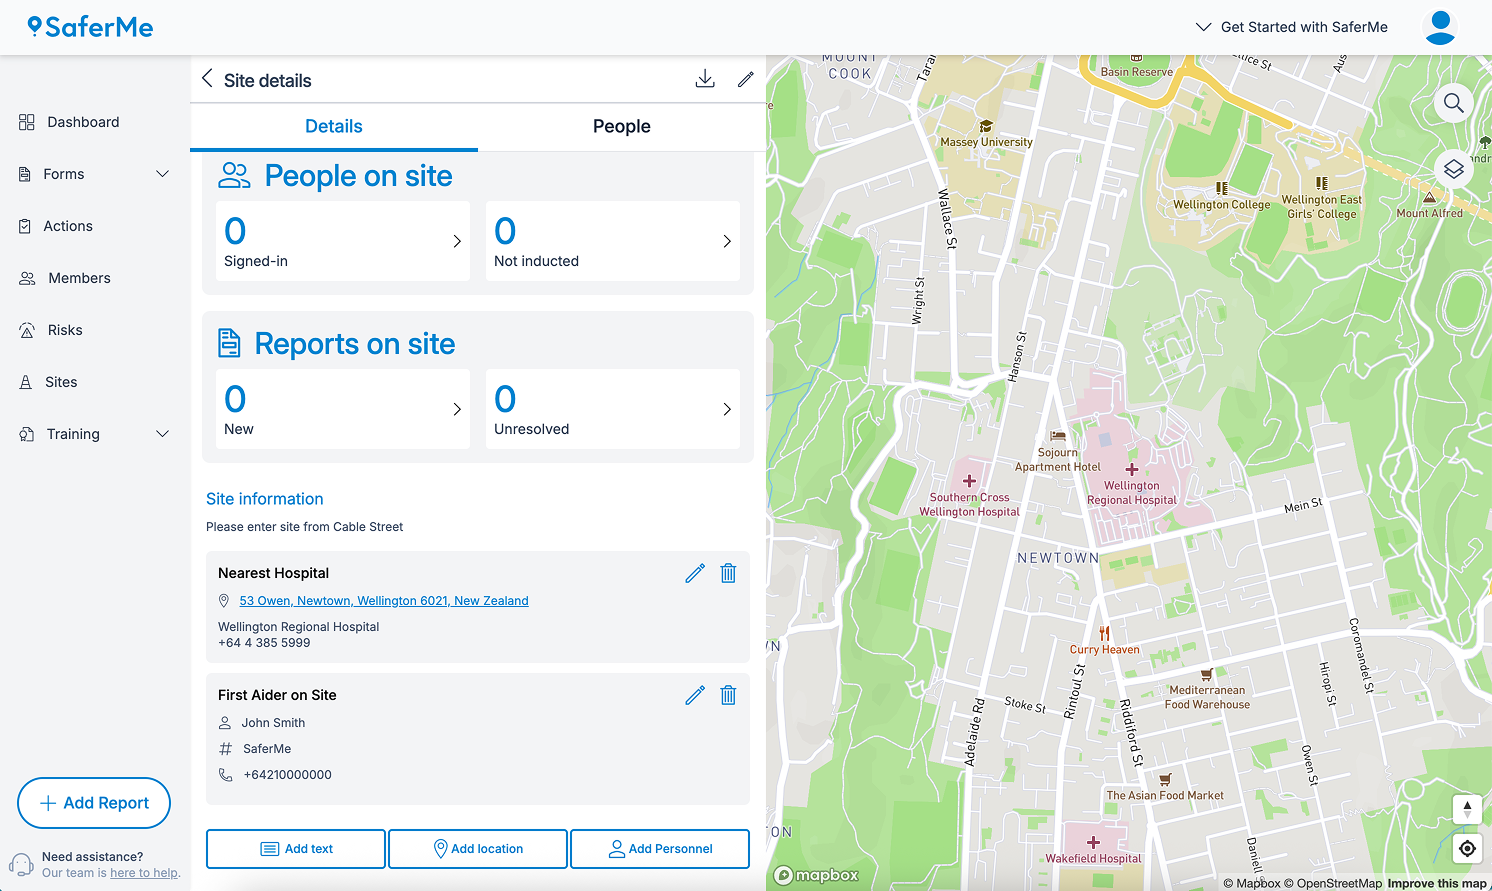The width and height of the screenshot is (1492, 891).
Task: Open Get Started with SaferMe dropdown
Action: [x=1292, y=27]
